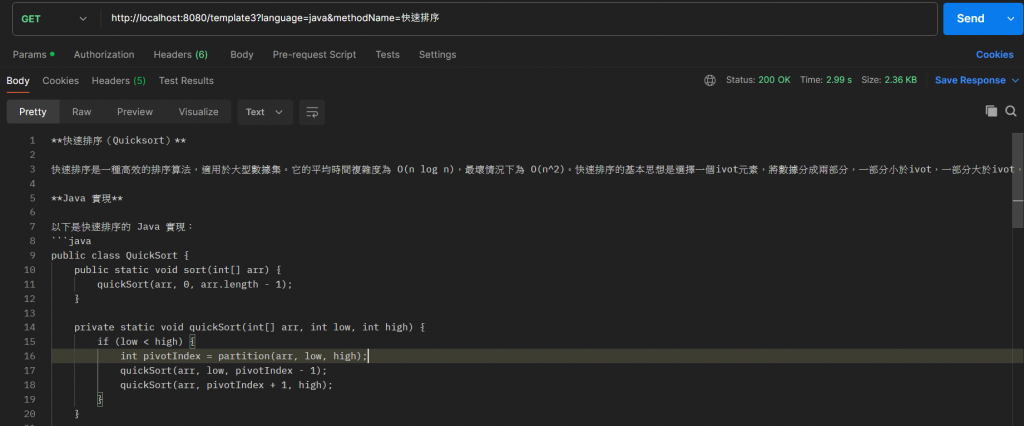Open Test Results tab
1024x426 pixels.
[186, 81]
